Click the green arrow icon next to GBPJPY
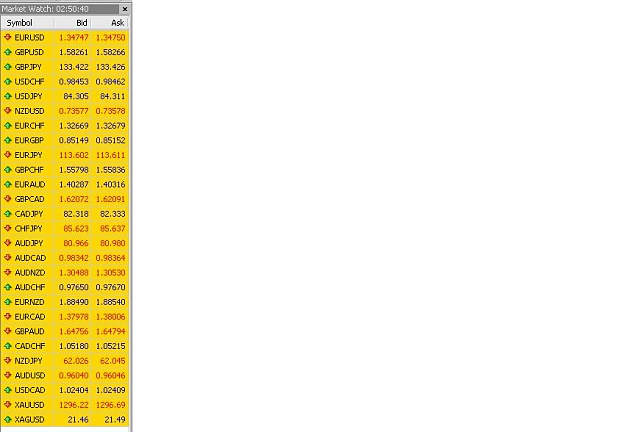This screenshot has width=625, height=432. pyautogui.click(x=8, y=67)
